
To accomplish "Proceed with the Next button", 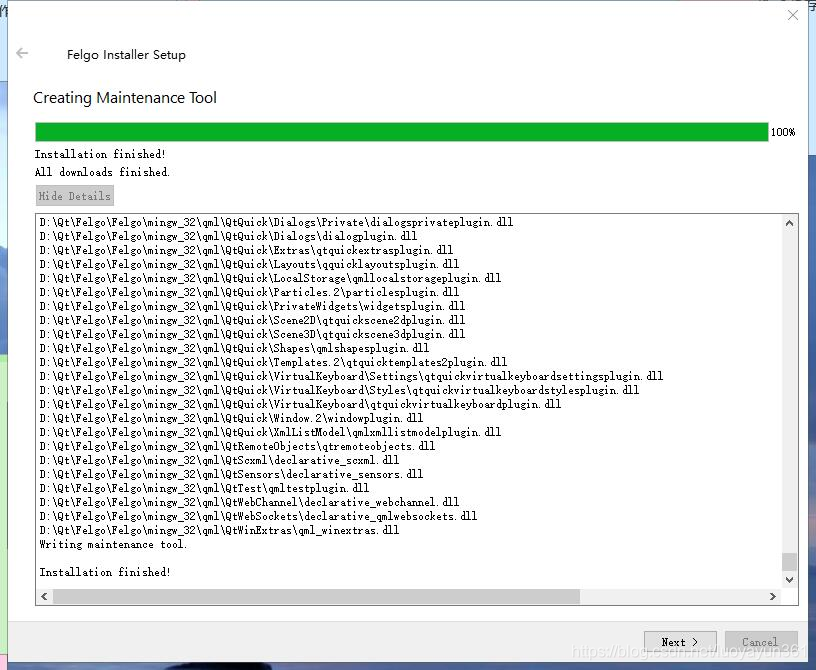I will coord(680,642).
